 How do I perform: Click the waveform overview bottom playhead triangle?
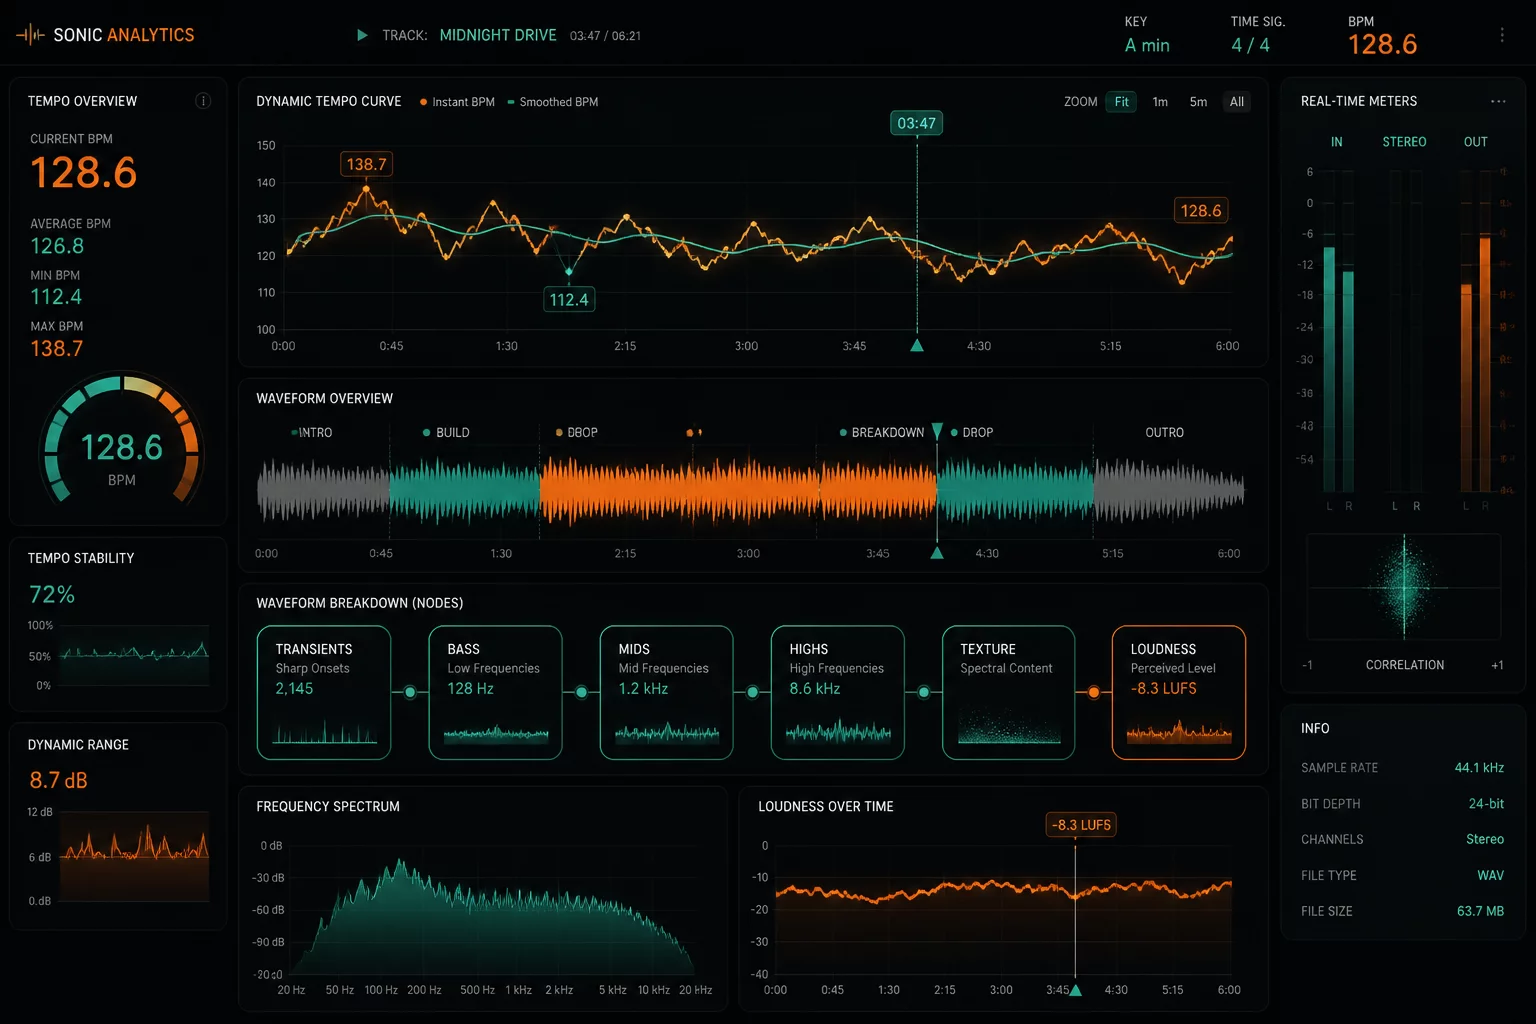point(937,553)
